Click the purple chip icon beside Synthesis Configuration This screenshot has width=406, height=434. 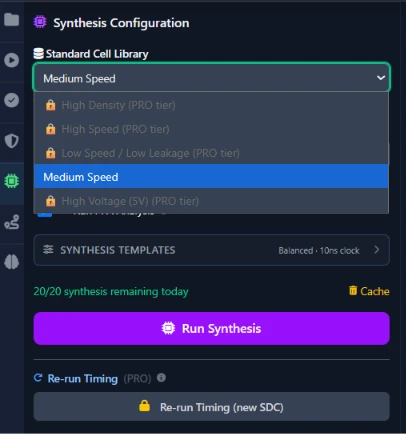[40, 22]
